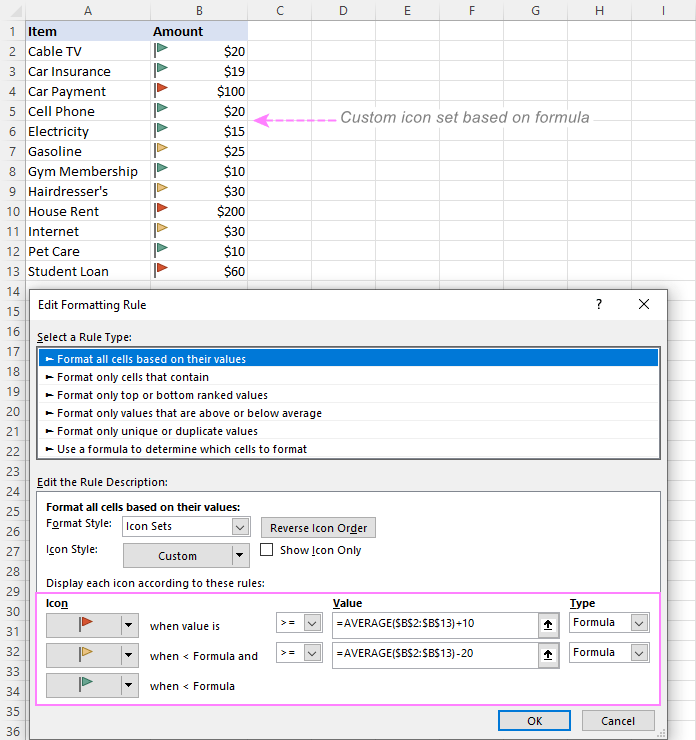Click the AVERAGE+10 formula value field
Screen dimensions: 696x740
[x=435, y=624]
